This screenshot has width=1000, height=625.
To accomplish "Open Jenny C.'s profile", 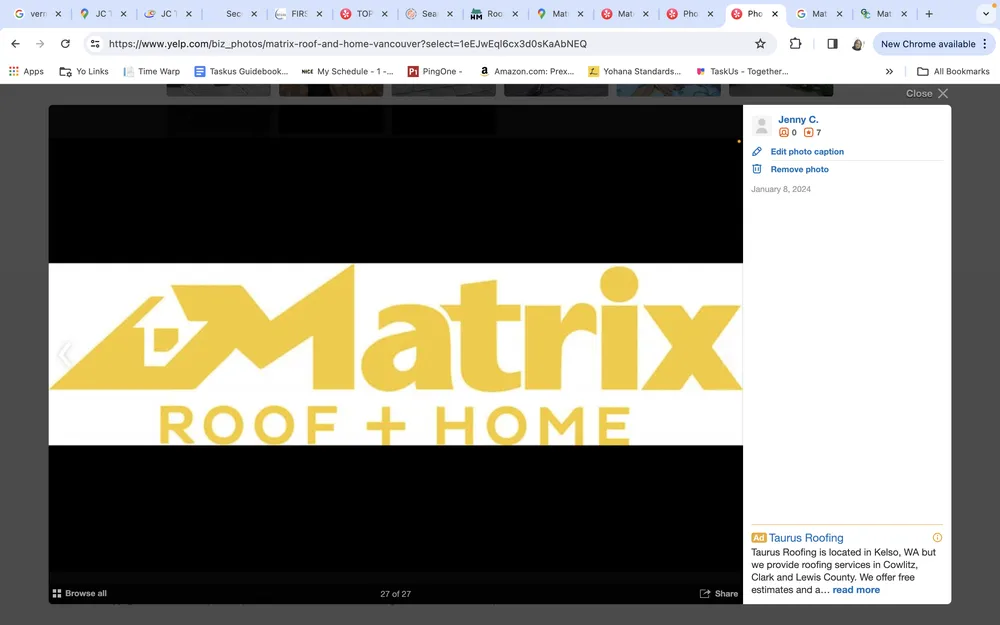I will click(798, 119).
